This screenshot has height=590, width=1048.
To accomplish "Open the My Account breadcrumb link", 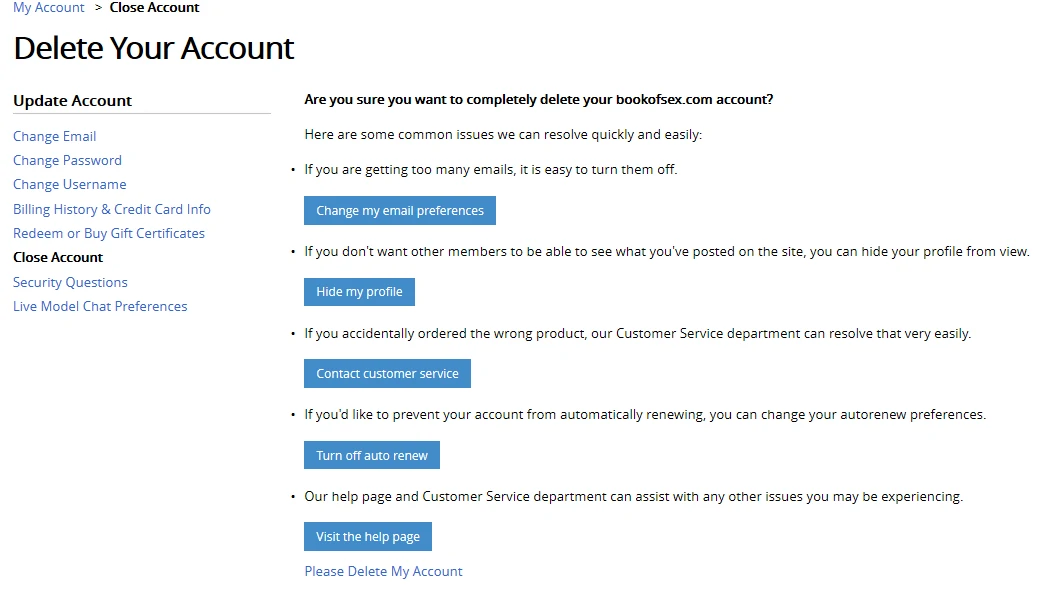I will [49, 8].
